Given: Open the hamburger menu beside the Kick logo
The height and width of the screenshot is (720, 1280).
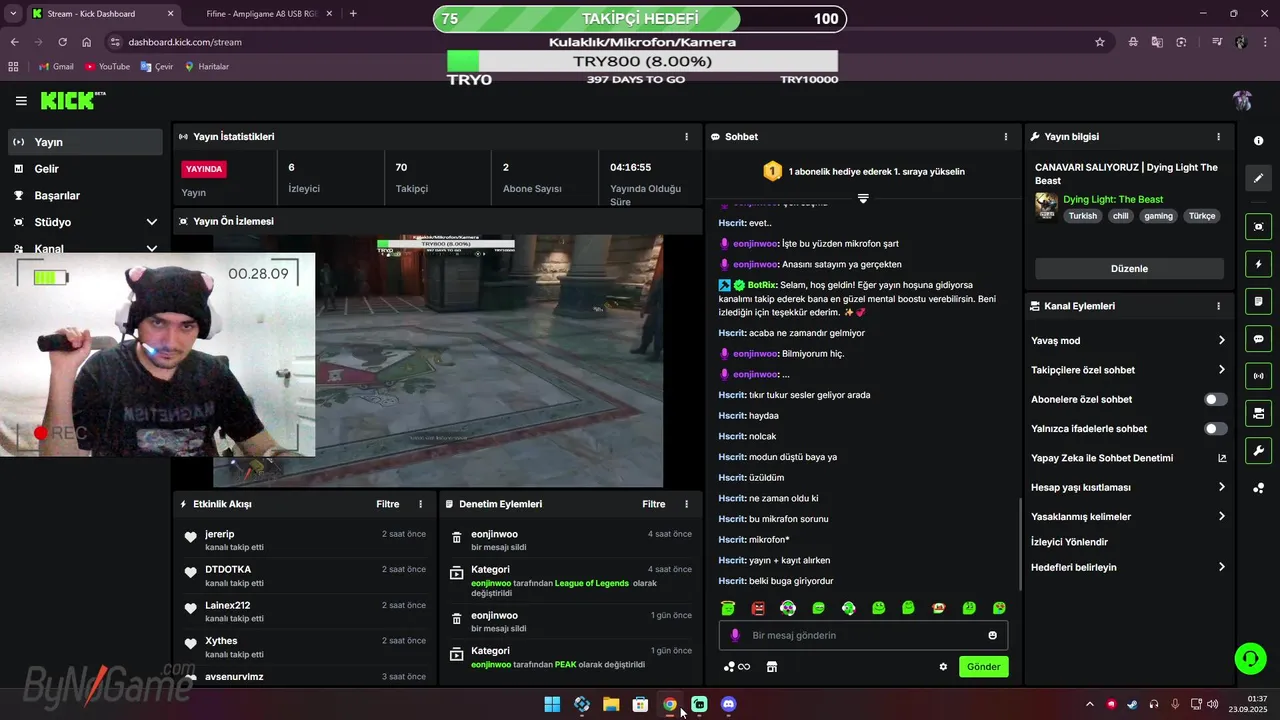Looking at the screenshot, I should [x=21, y=101].
